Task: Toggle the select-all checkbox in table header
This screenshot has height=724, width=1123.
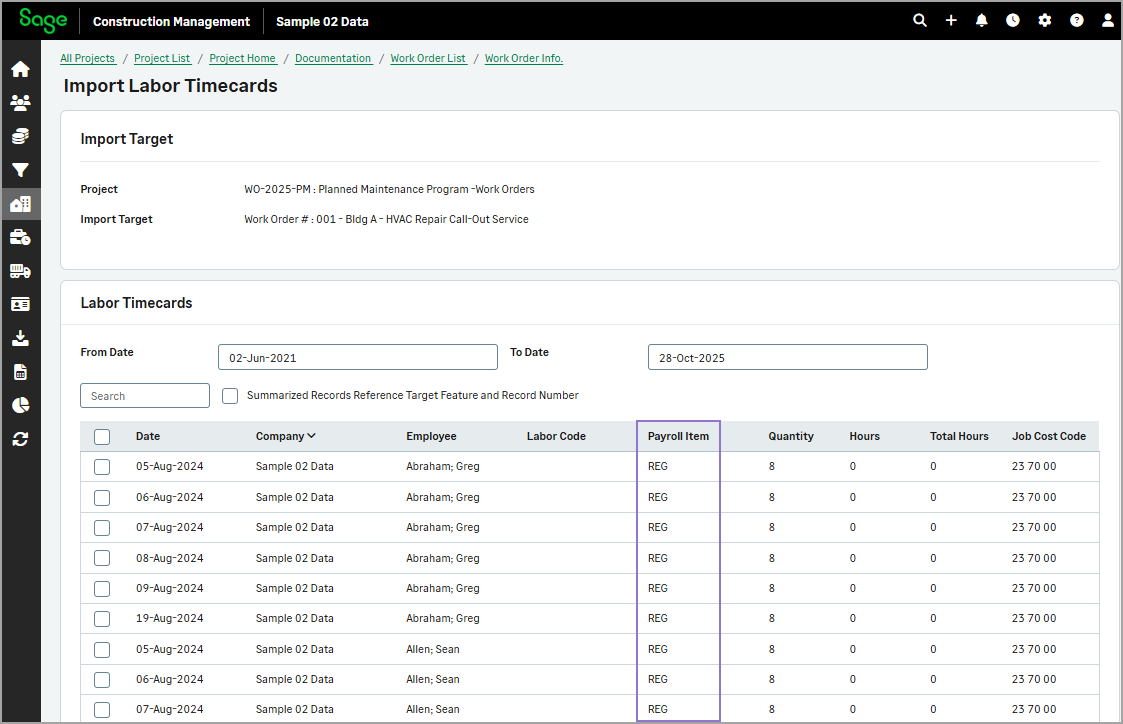Action: point(102,436)
